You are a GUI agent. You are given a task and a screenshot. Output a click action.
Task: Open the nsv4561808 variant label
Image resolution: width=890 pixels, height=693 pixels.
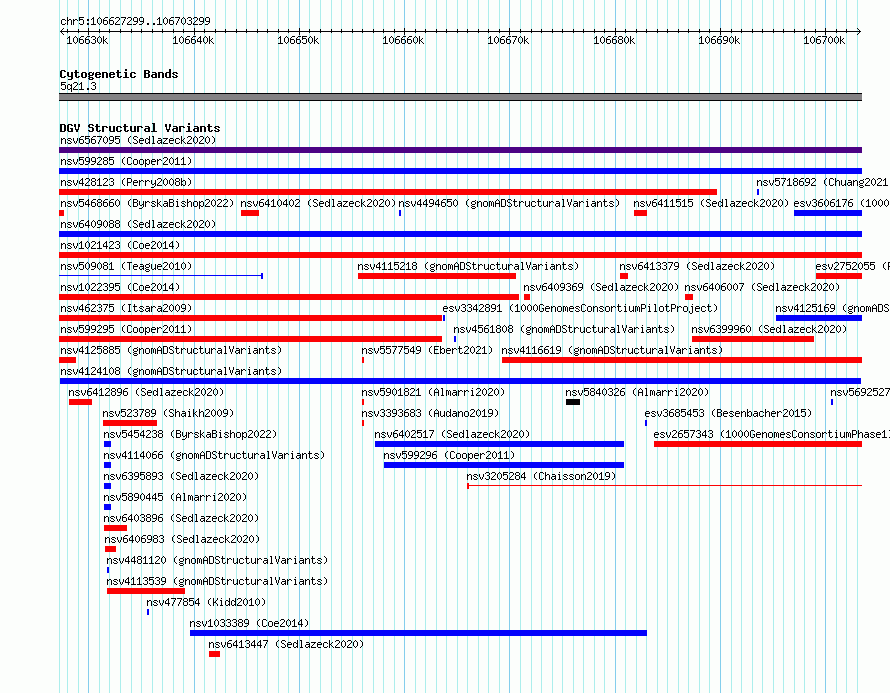point(564,329)
